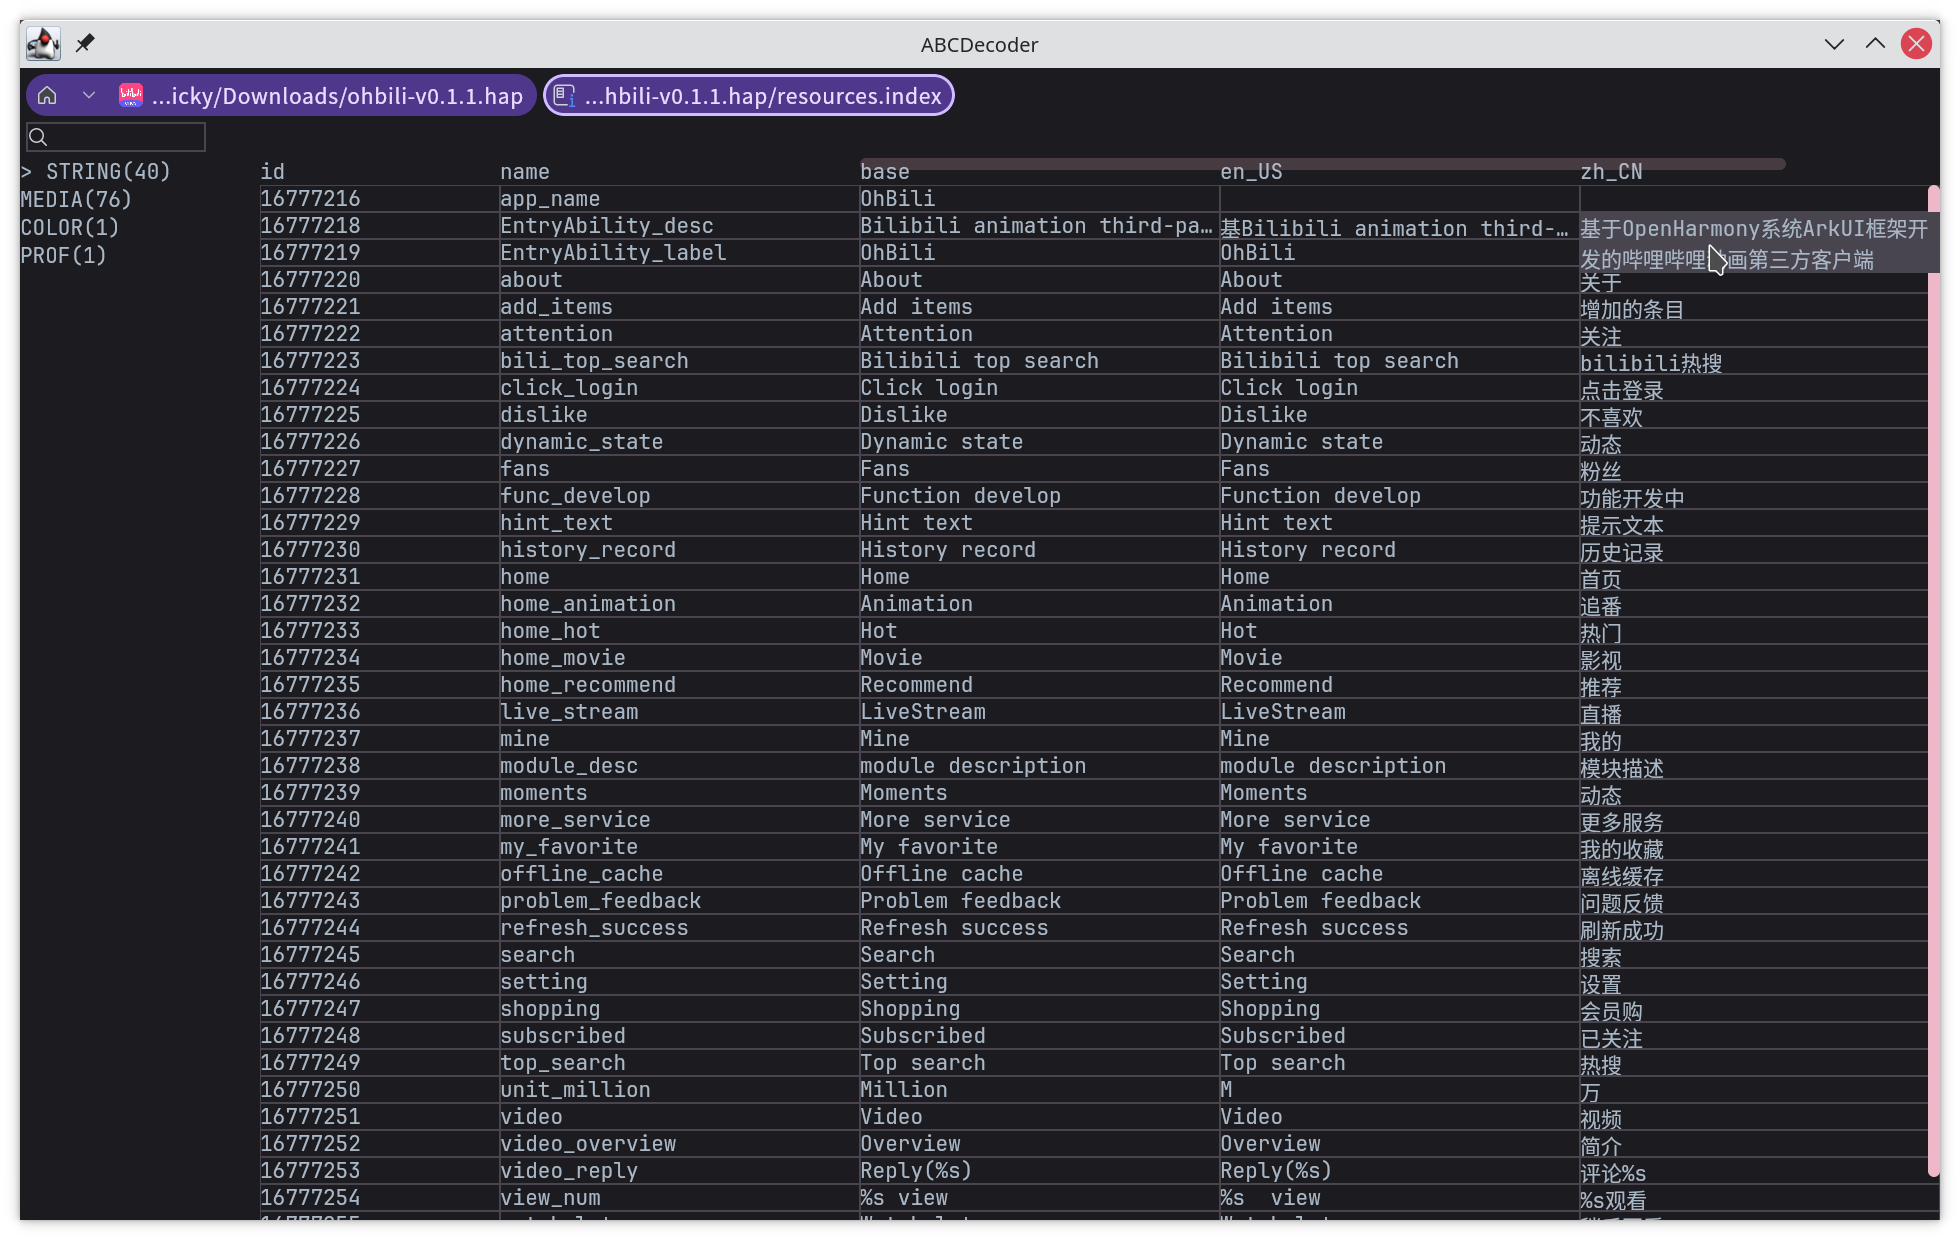Select the bili_top_search name cell
The width and height of the screenshot is (1960, 1240).
(680, 360)
